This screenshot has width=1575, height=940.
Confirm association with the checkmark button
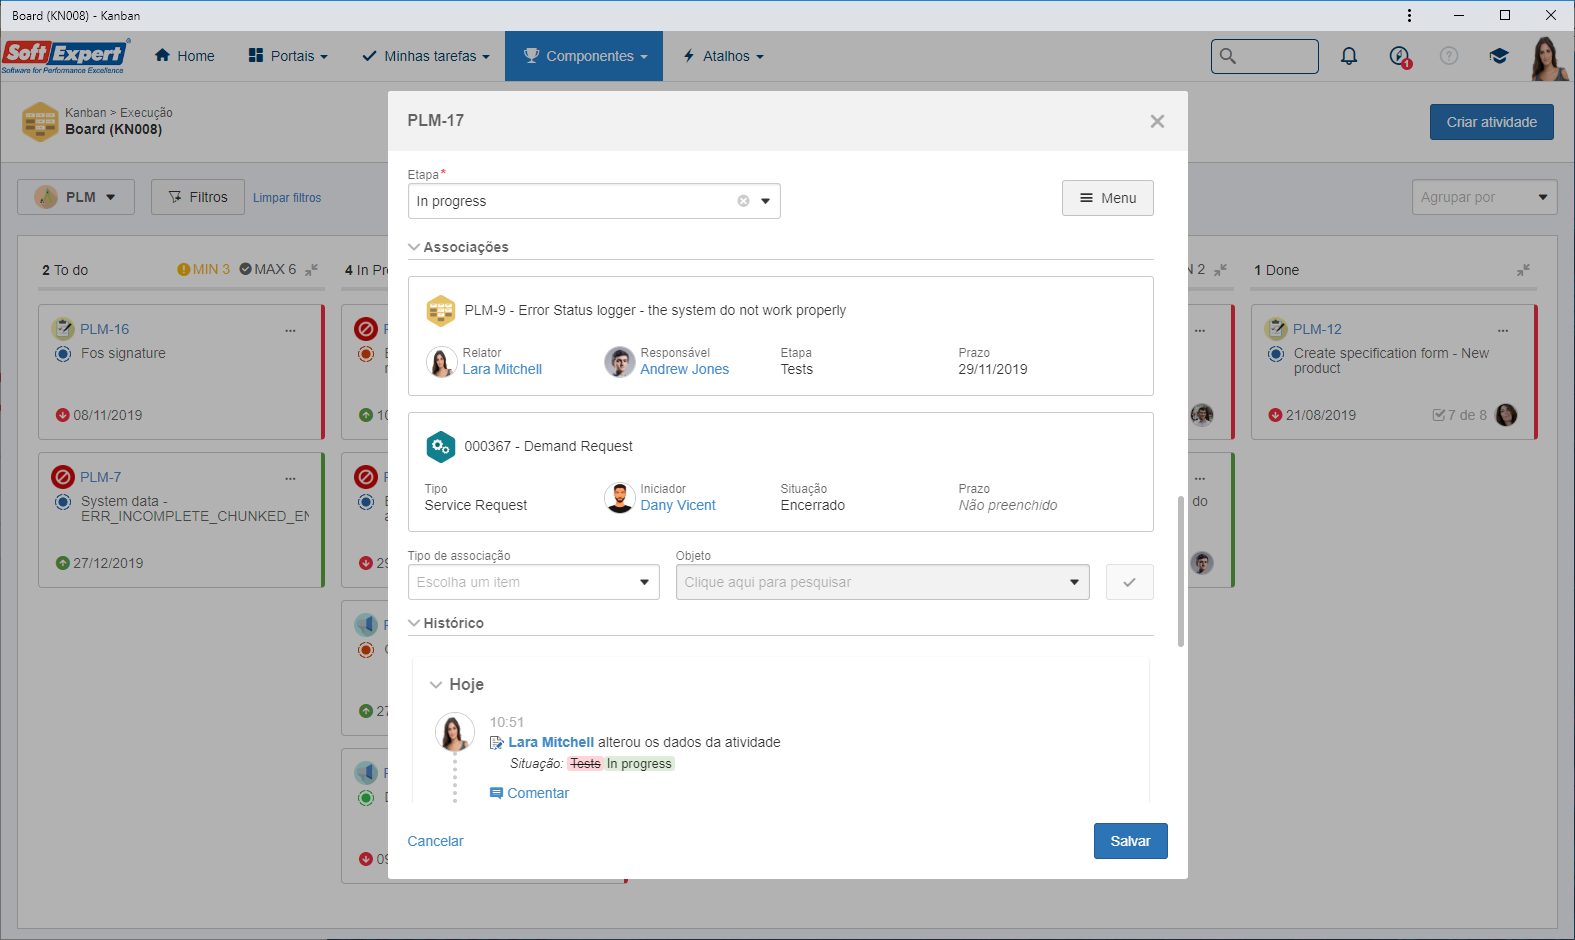tap(1129, 582)
